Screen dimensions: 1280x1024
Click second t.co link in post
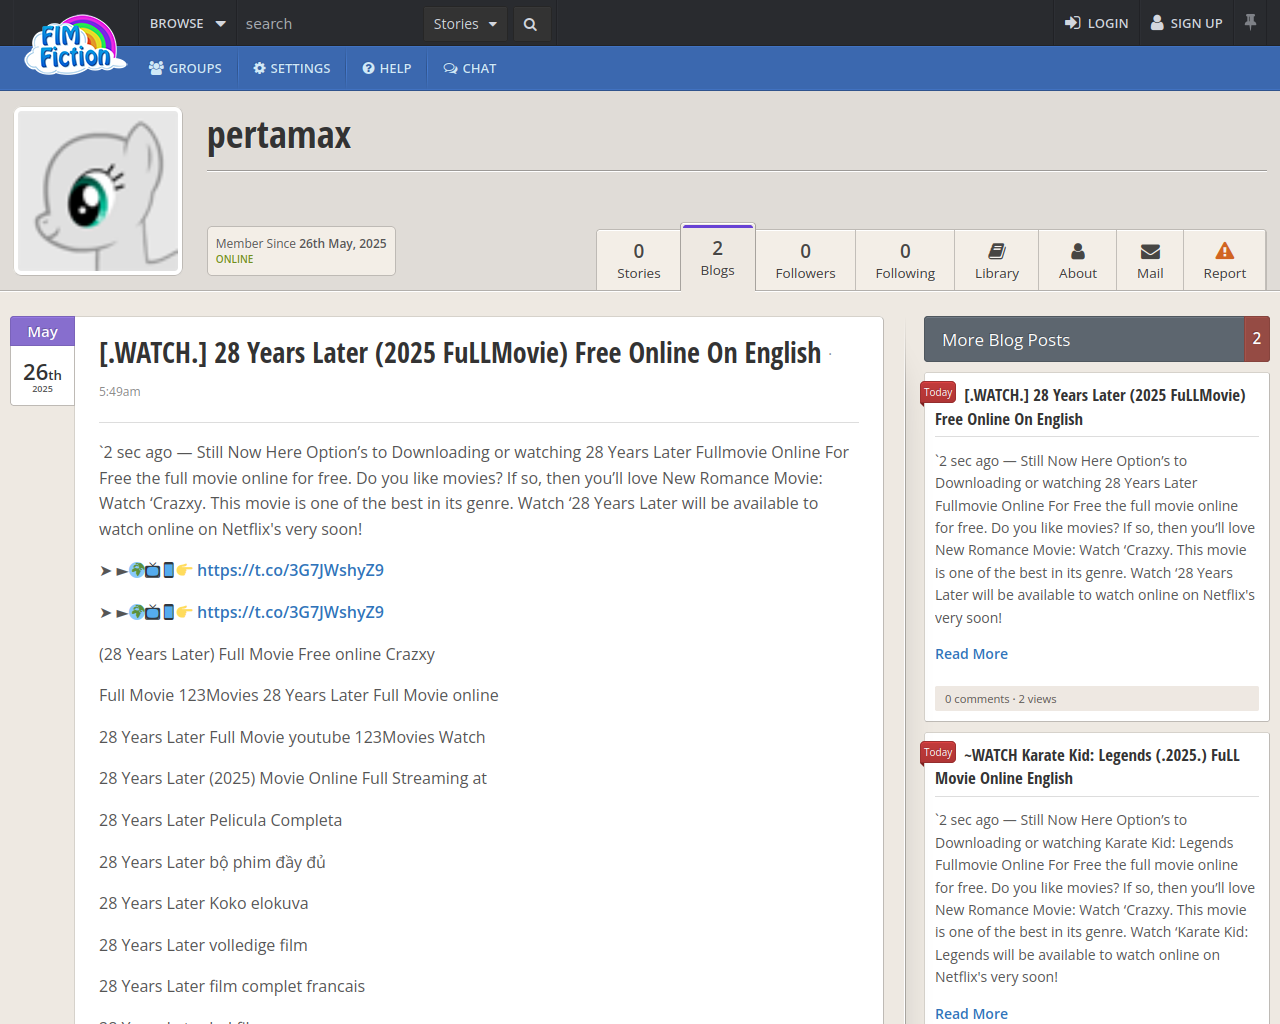[290, 612]
